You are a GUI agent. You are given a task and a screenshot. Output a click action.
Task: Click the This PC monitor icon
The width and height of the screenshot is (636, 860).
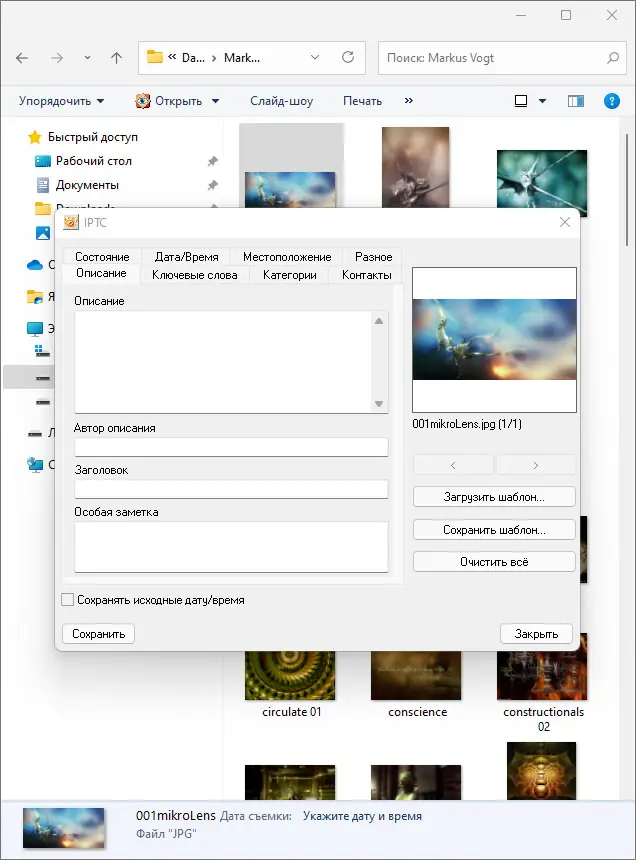point(35,329)
